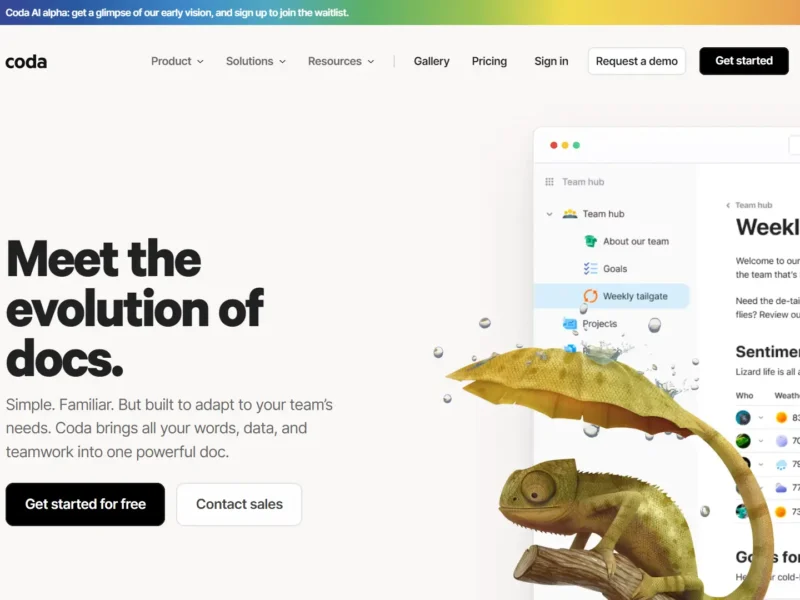Click the grid icon beside Team hub
Viewport: 800px width, 600px height.
pyautogui.click(x=549, y=182)
